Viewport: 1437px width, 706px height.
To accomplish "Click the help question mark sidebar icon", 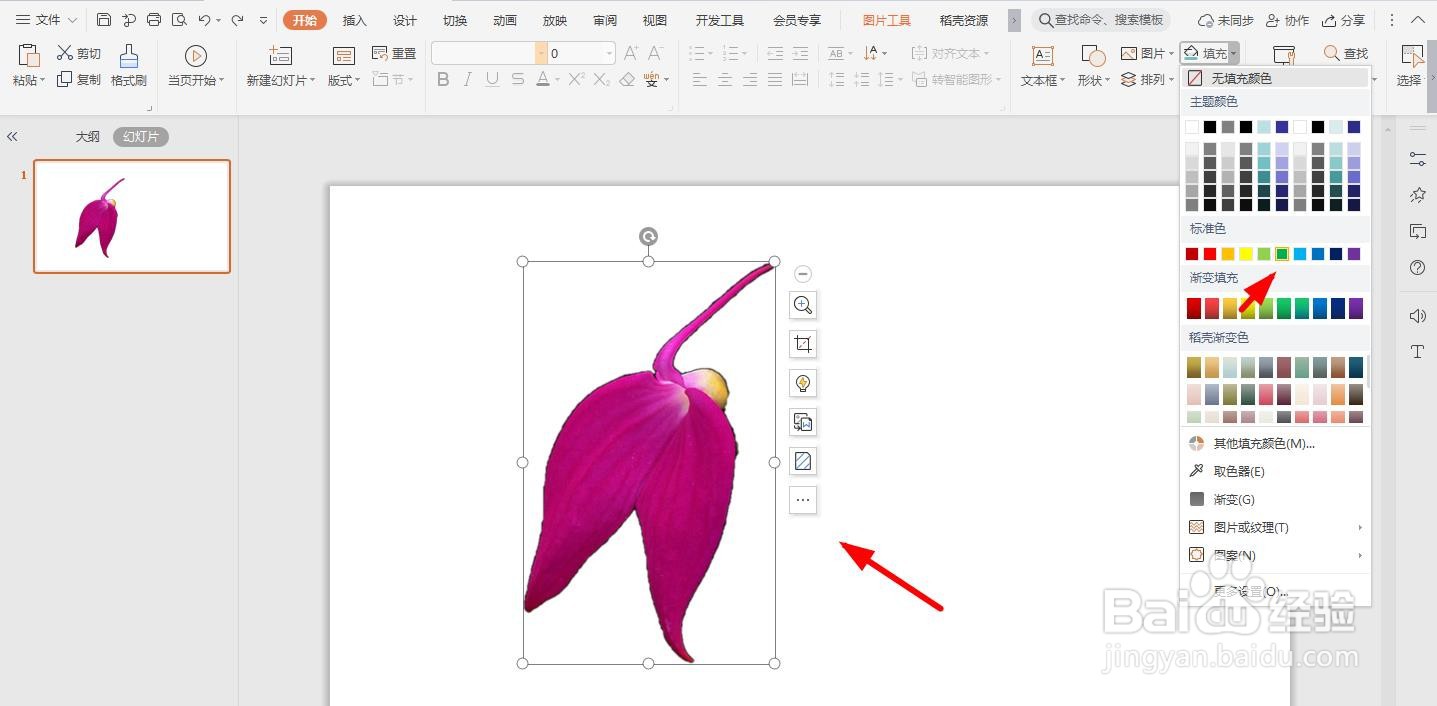I will point(1417,267).
